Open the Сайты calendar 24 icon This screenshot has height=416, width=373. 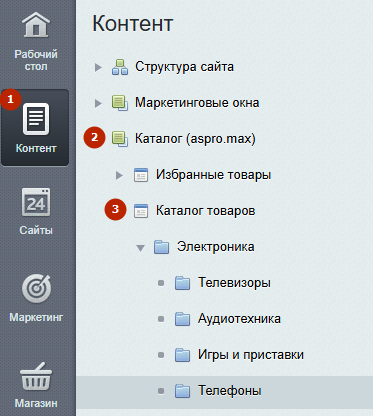(36, 203)
